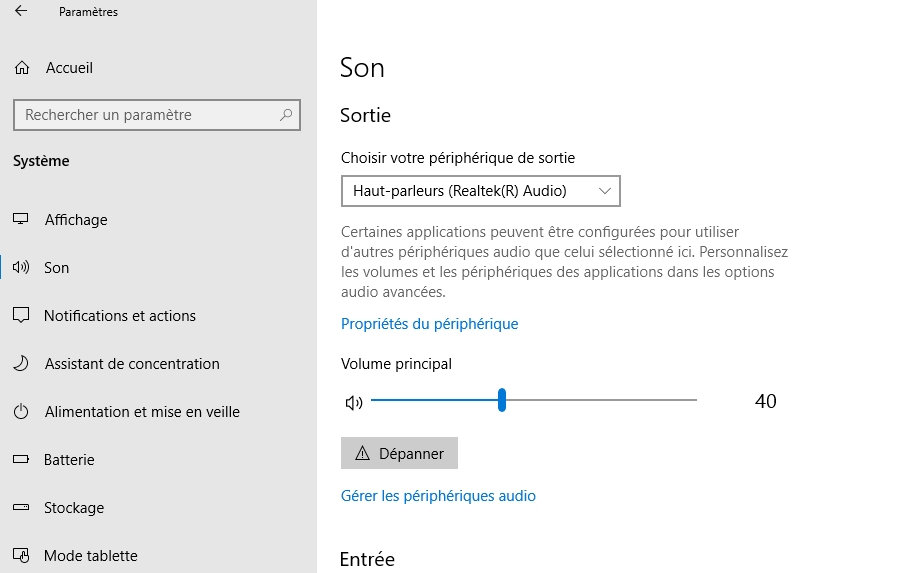This screenshot has height=573, width=918.
Task: Open the output device dropdown
Action: point(480,190)
